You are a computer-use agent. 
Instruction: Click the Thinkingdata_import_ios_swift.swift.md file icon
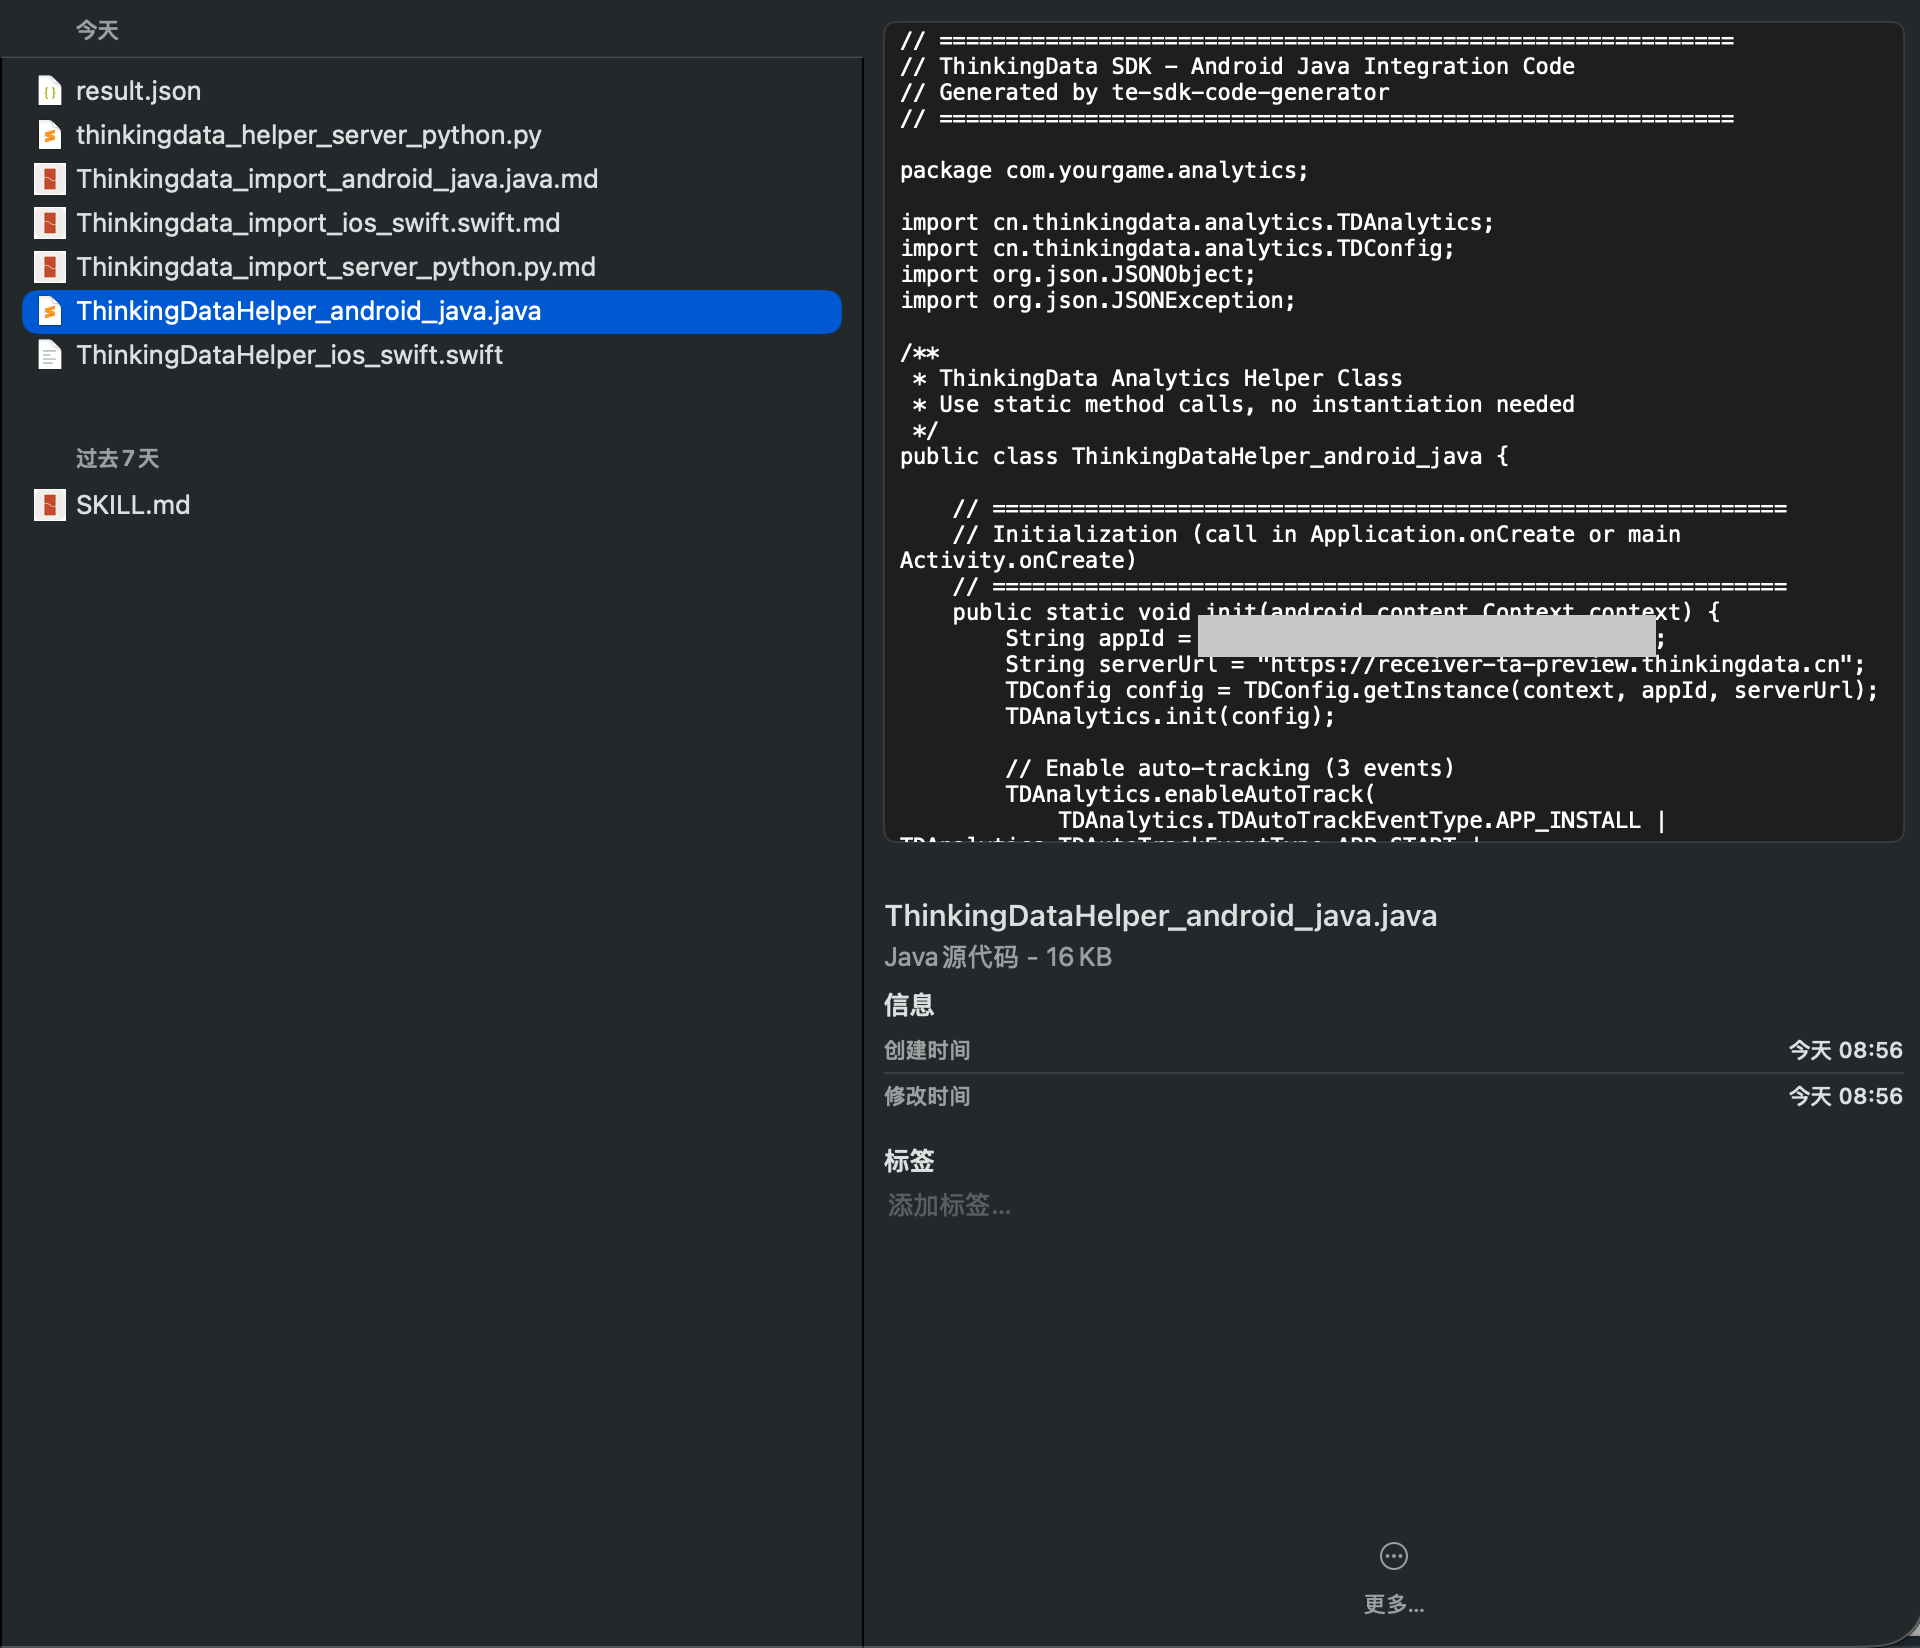(50, 223)
